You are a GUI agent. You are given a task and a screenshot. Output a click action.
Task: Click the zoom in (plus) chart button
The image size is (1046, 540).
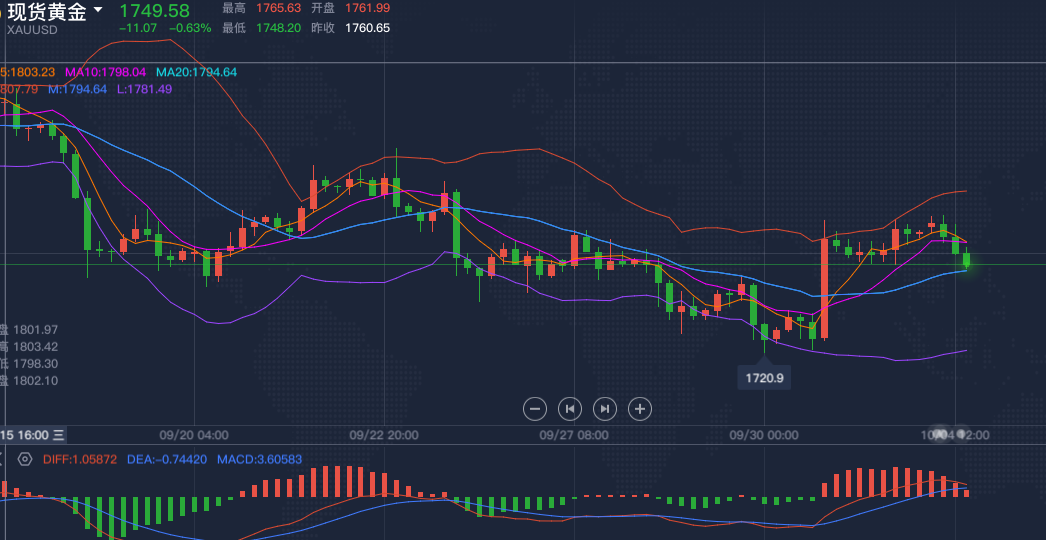coord(640,408)
